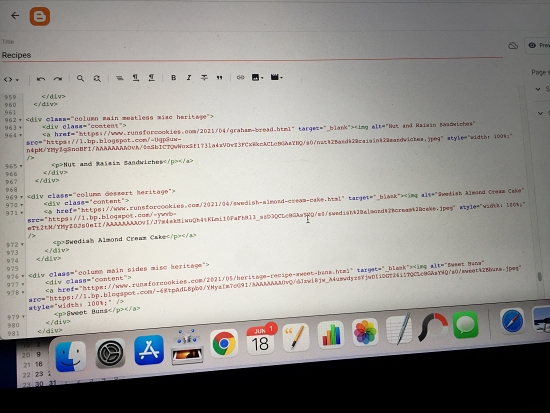Set right-to-left paragraph direction

pyautogui.click(x=152, y=77)
